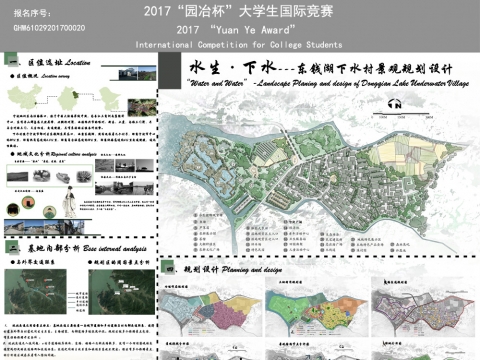This screenshot has height=360, width=480.
Task: Select the '2017 园冶杯 大学生国际竞赛' header title
Action: (238, 11)
